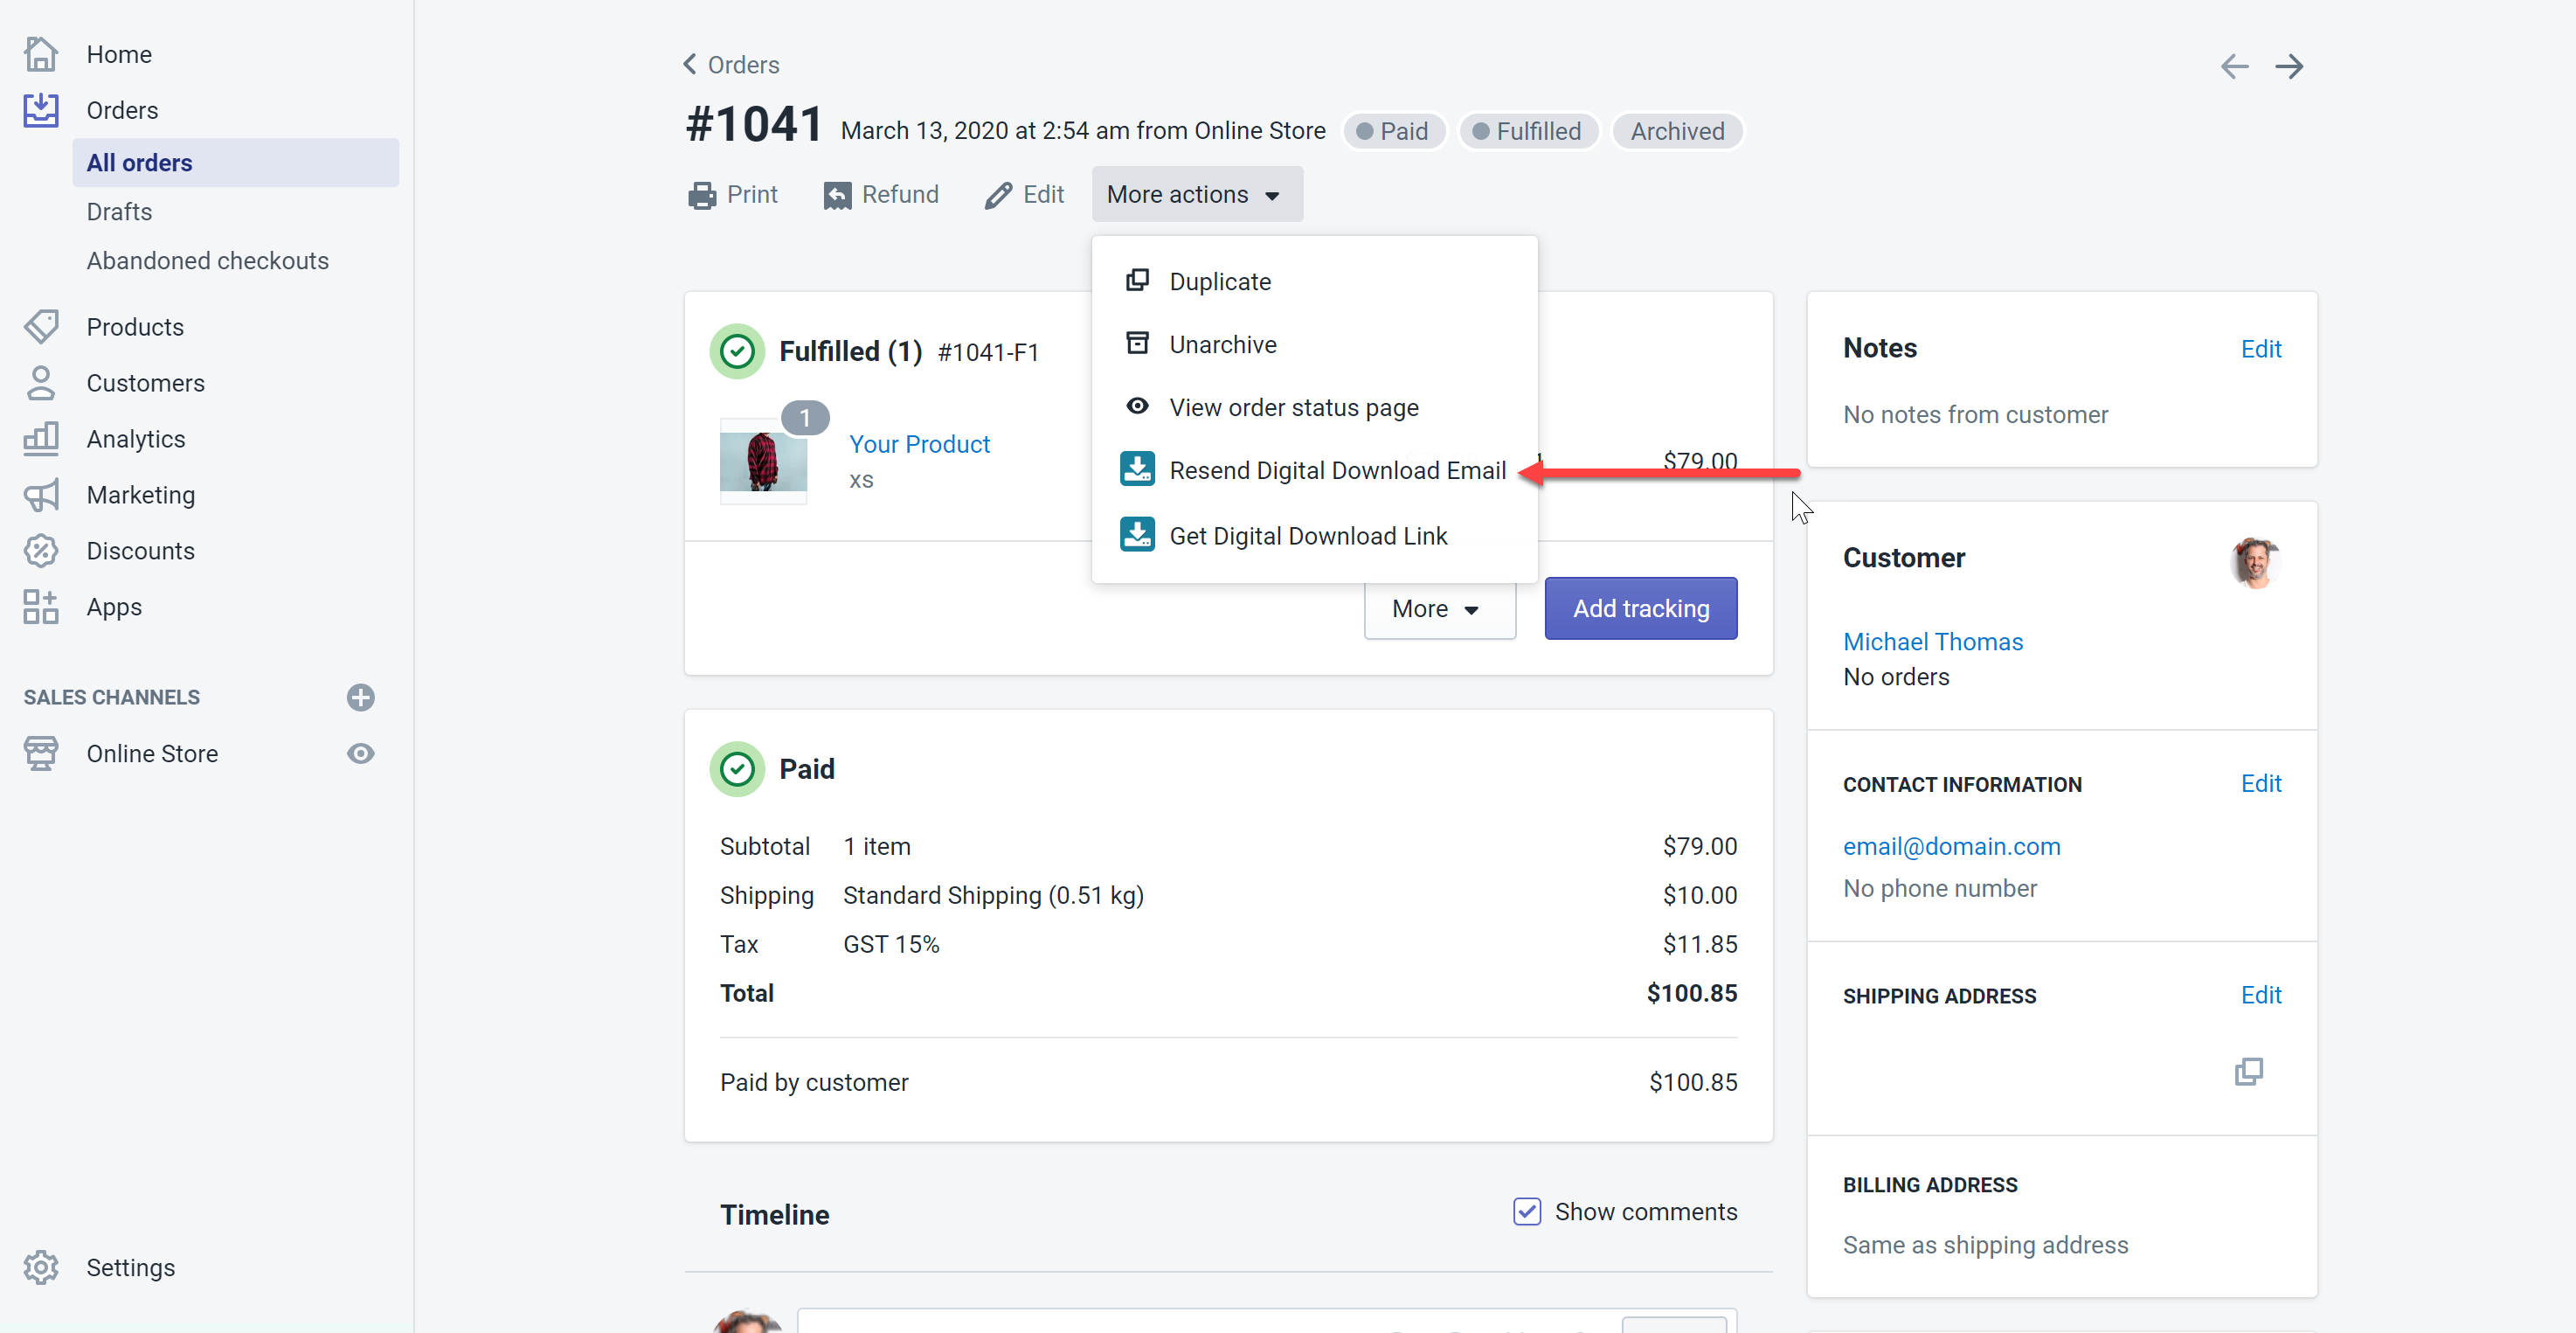The height and width of the screenshot is (1333, 2576).
Task: Expand the More dropdown in the fulfillment card
Action: (x=1438, y=608)
